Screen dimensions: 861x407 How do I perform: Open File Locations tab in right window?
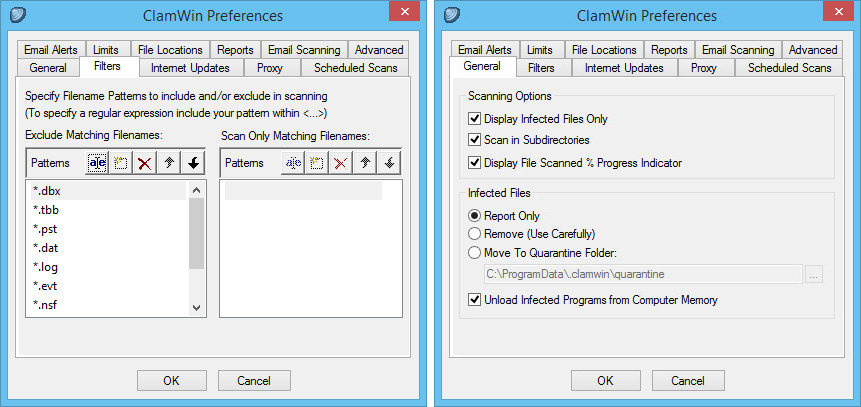point(604,49)
